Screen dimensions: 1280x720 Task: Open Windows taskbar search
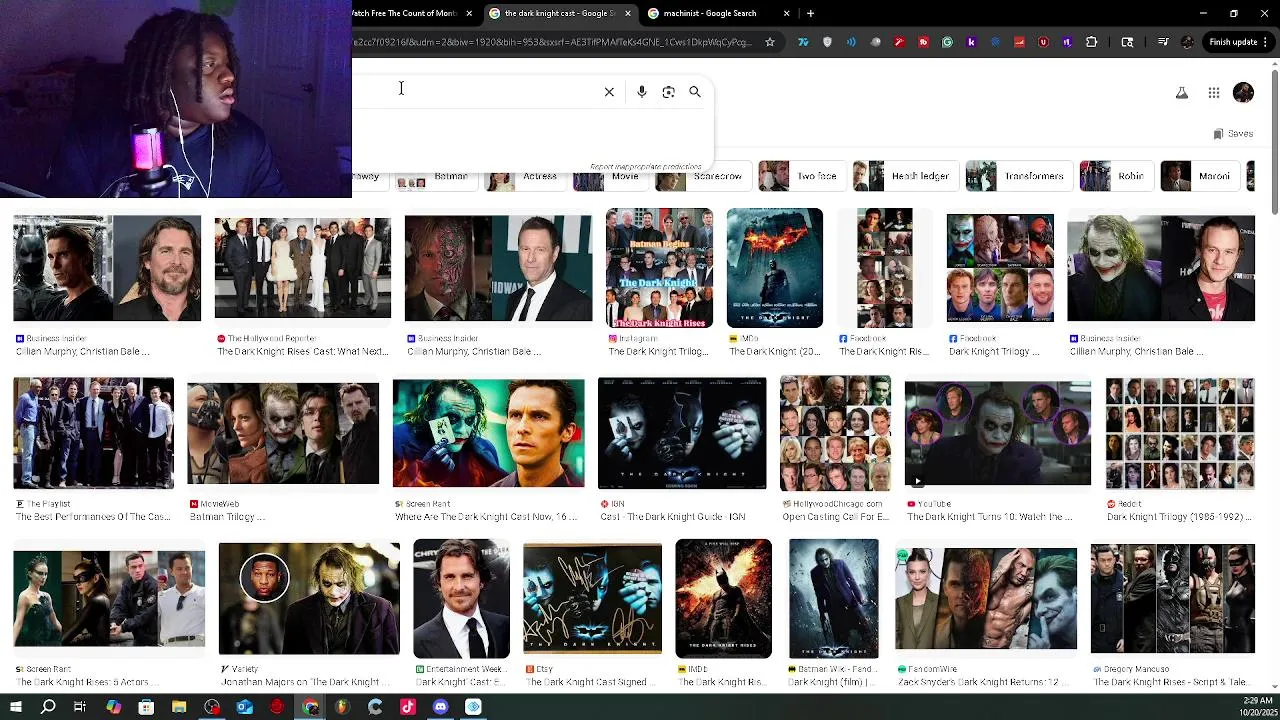coord(48,707)
